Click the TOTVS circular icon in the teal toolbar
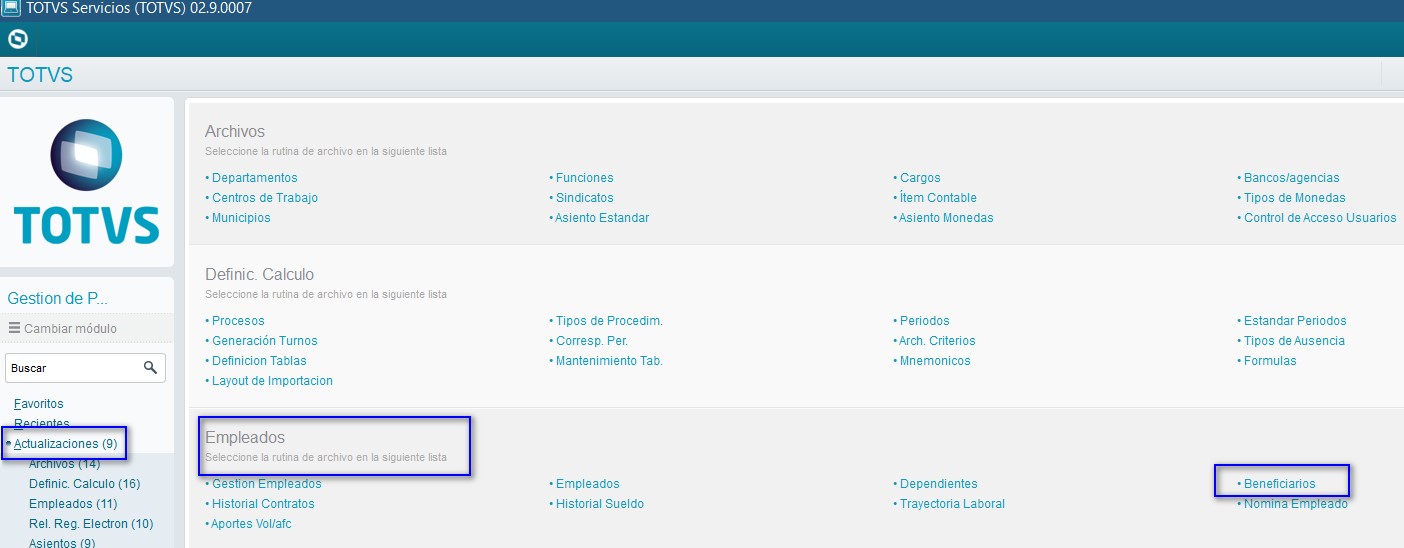This screenshot has height=548, width=1404. 17,40
